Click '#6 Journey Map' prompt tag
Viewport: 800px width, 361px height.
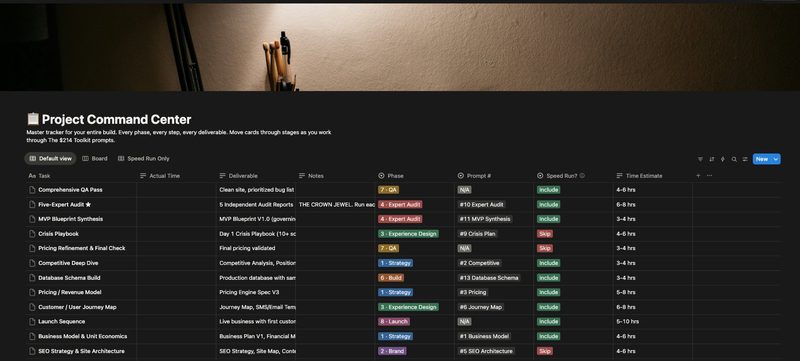(x=481, y=307)
